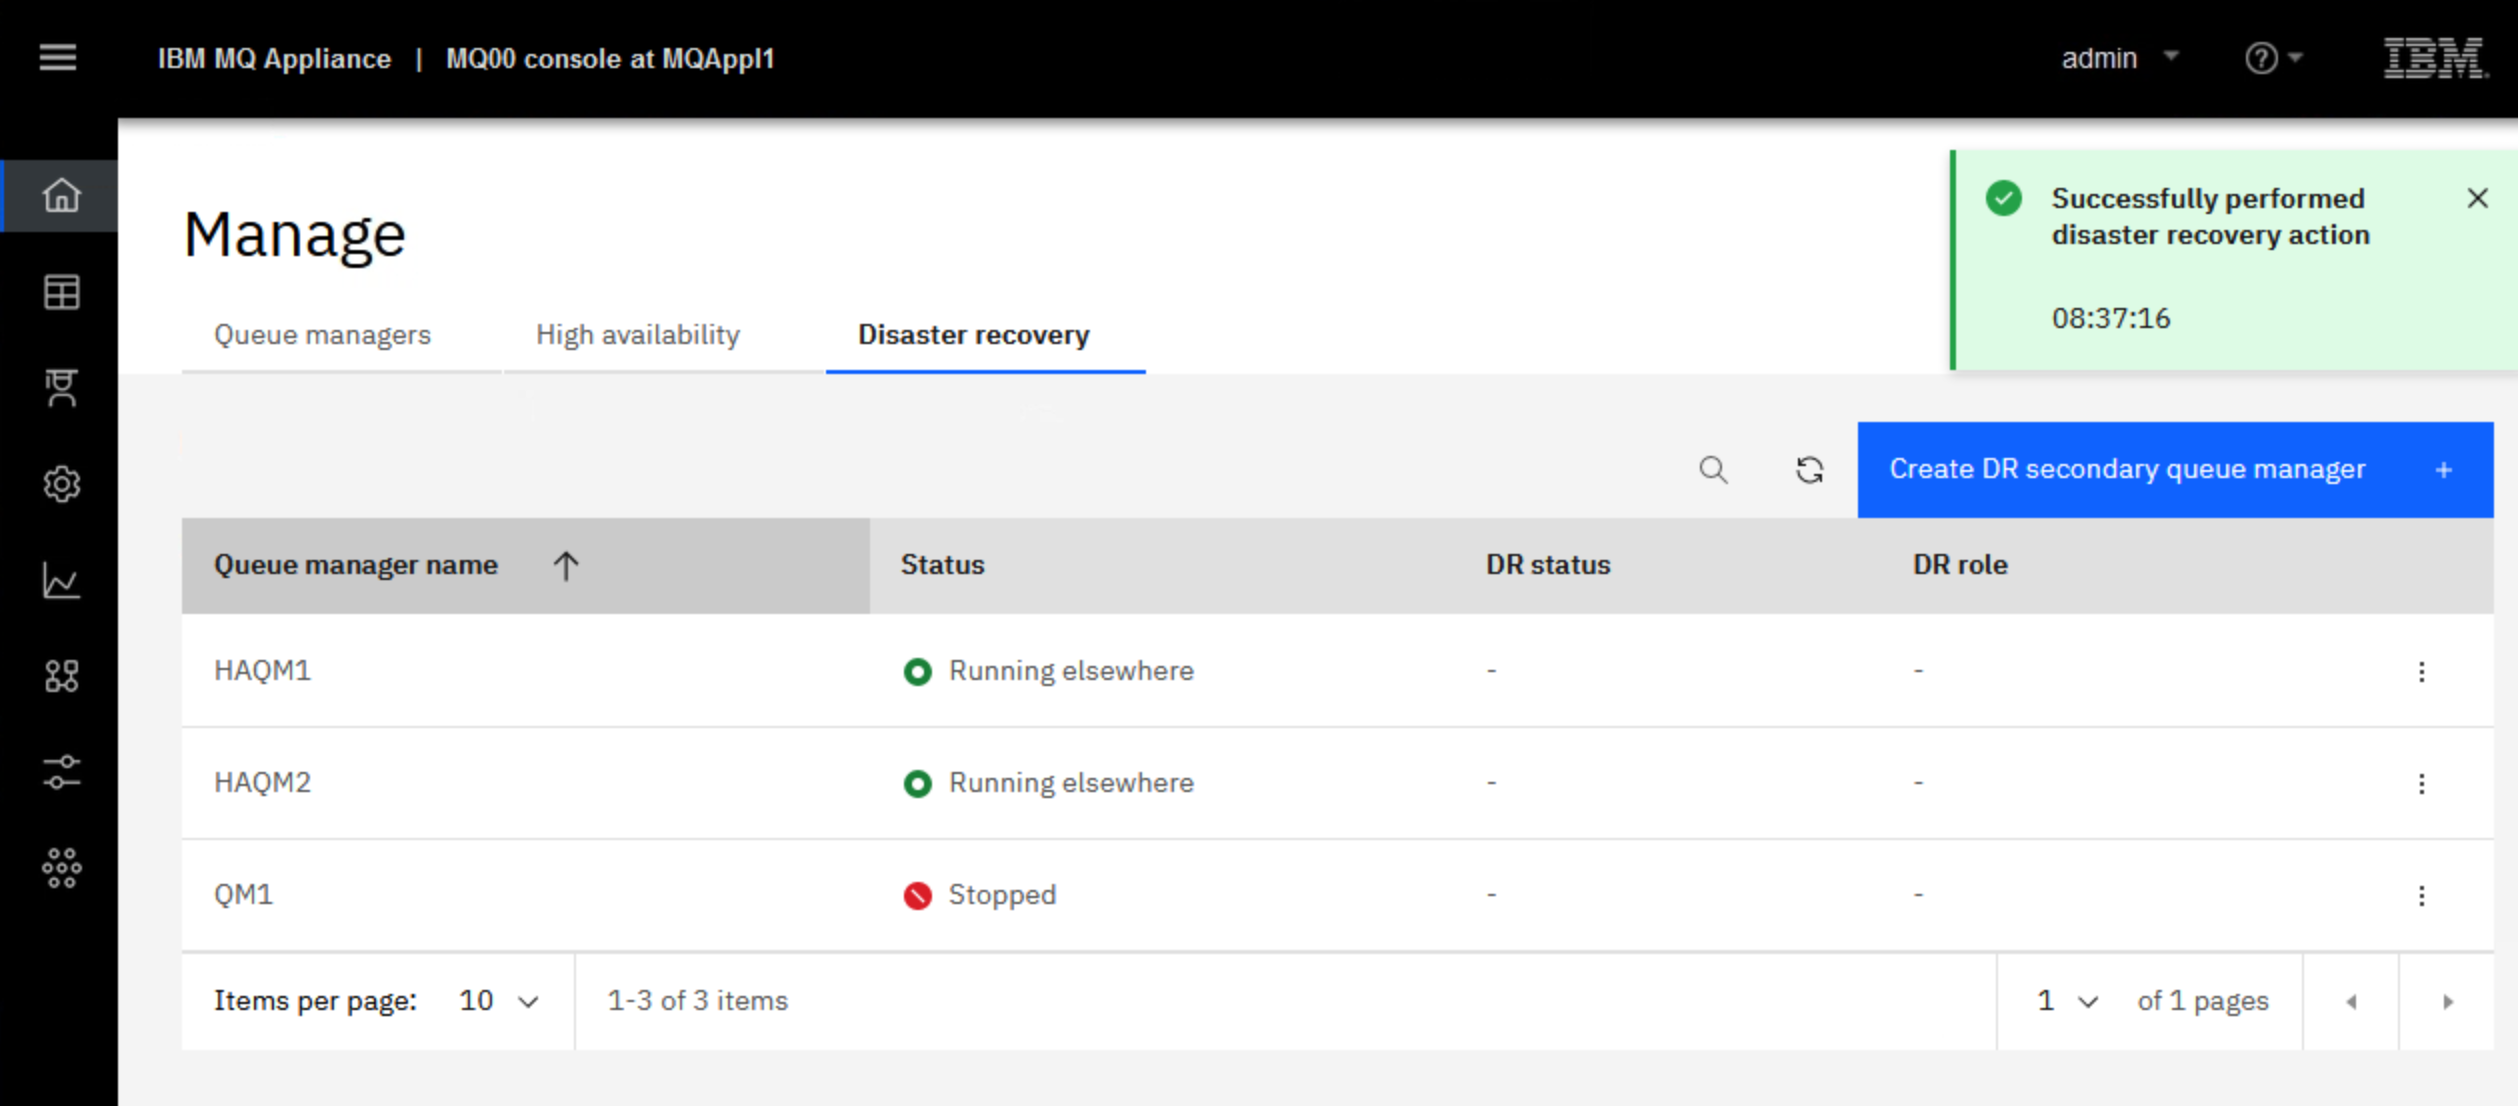Screen dimensions: 2518x1106
Task: Click the DR status column header
Action: pyautogui.click(x=1548, y=565)
